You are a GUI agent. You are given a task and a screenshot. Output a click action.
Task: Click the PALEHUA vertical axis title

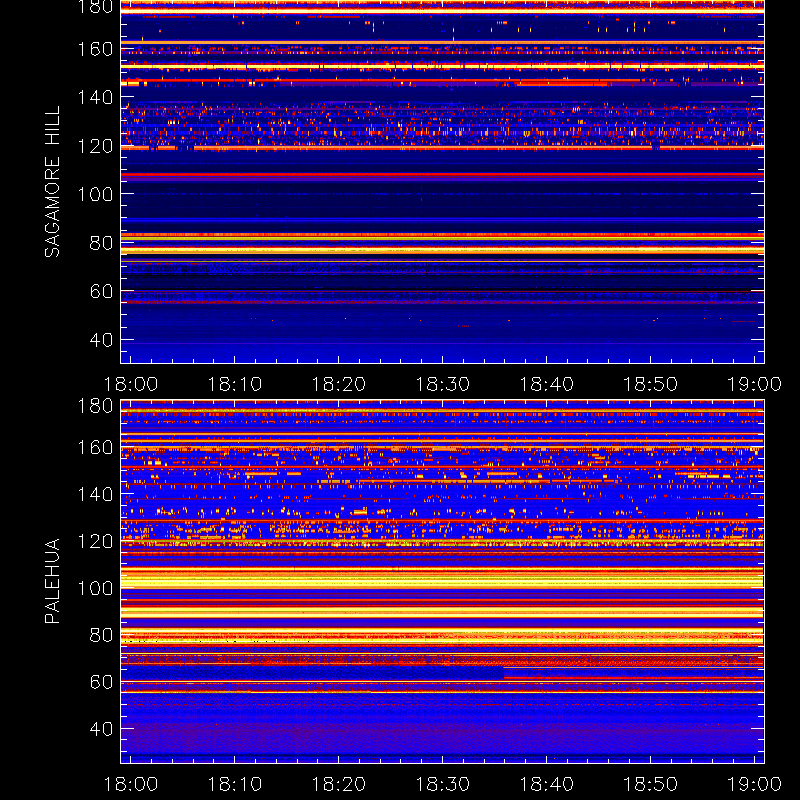click(x=53, y=581)
